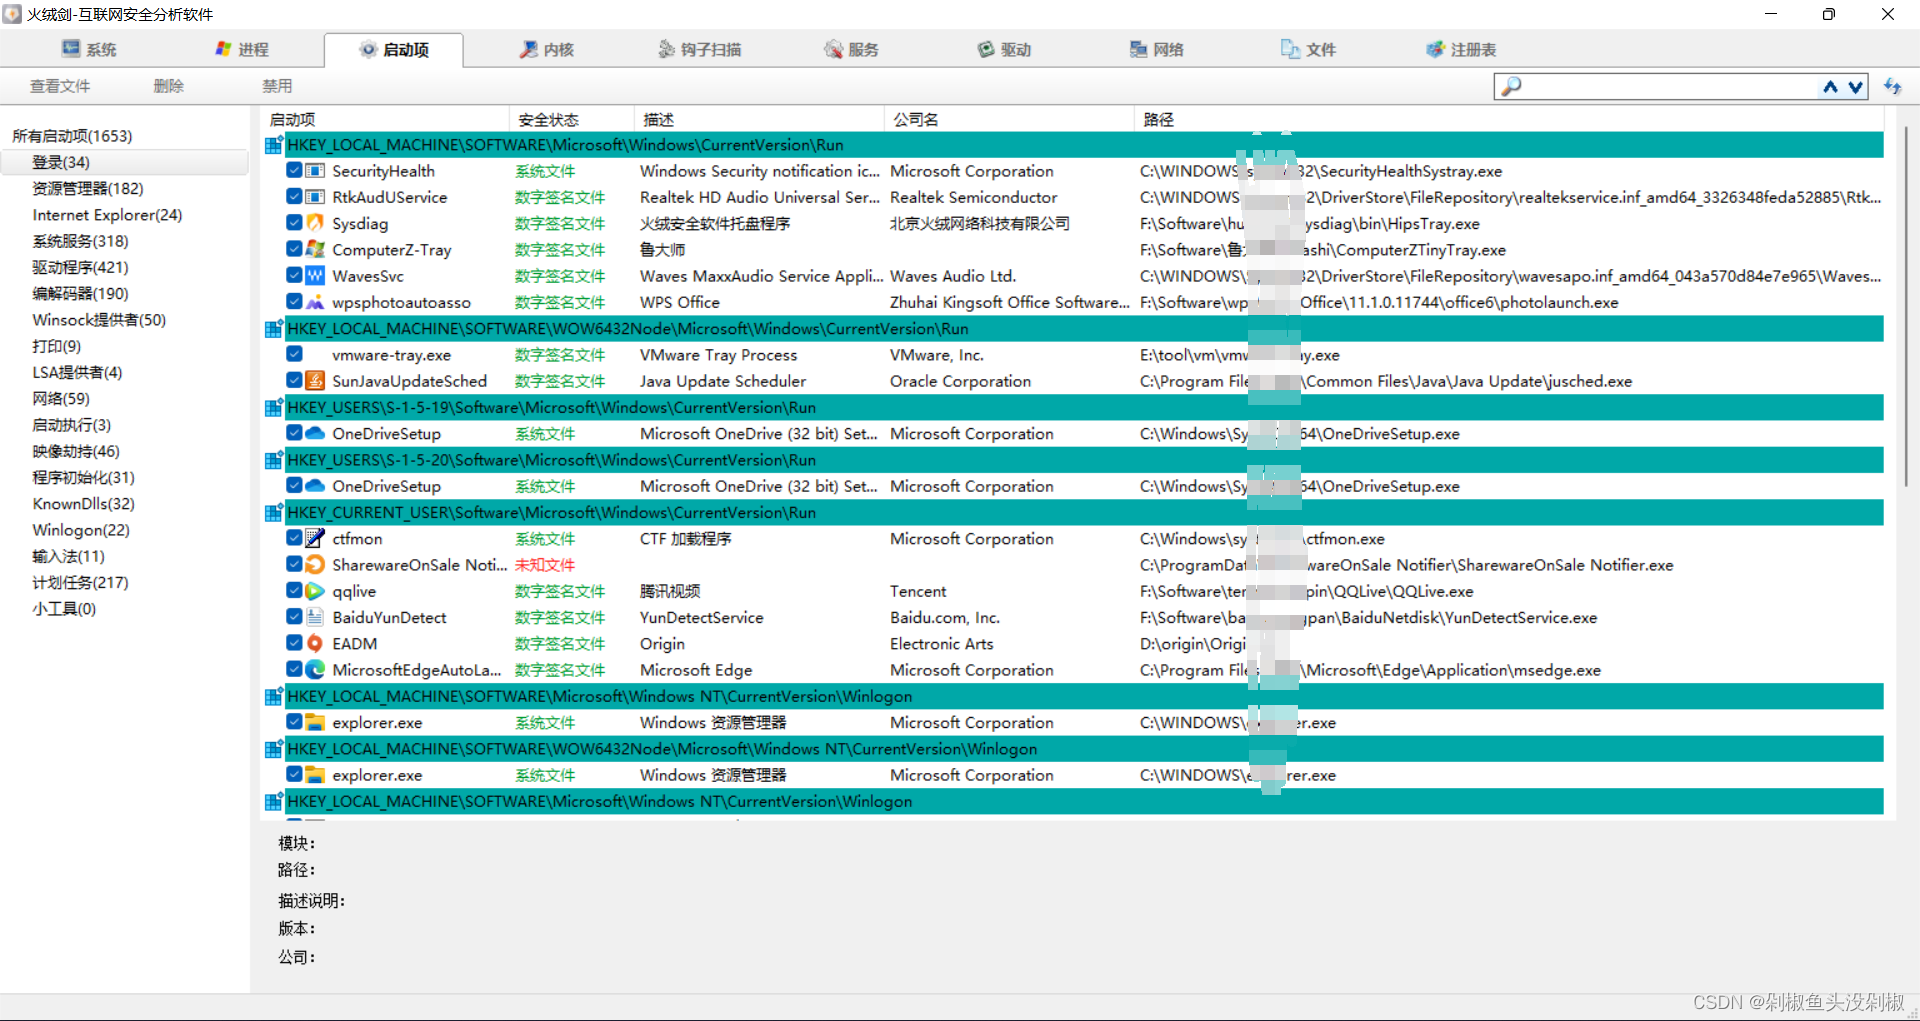Click registry icon of HKEY_CURRENT_USER Run key
1920x1021 pixels.
273,512
